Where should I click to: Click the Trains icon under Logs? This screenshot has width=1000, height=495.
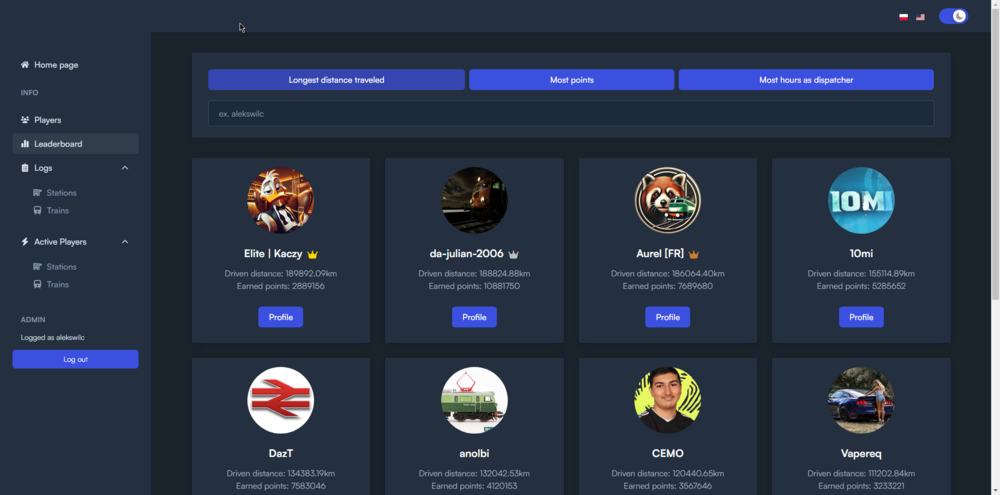(x=38, y=211)
